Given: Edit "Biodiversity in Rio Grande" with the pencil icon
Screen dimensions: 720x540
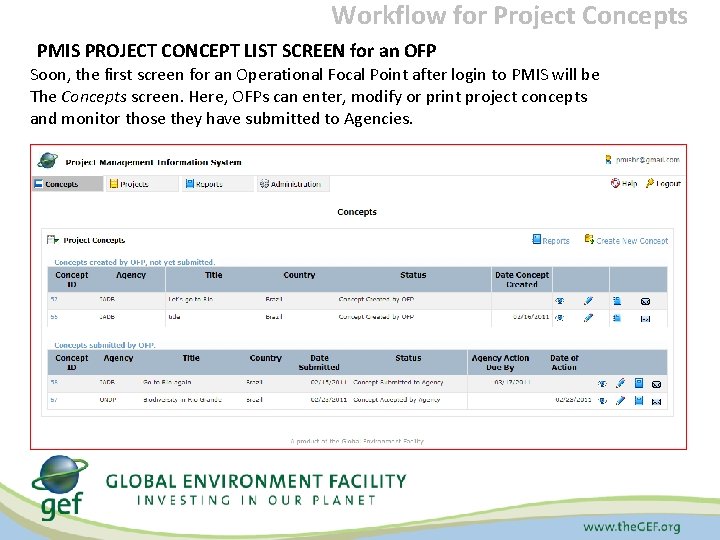Looking at the screenshot, I should 620,401.
